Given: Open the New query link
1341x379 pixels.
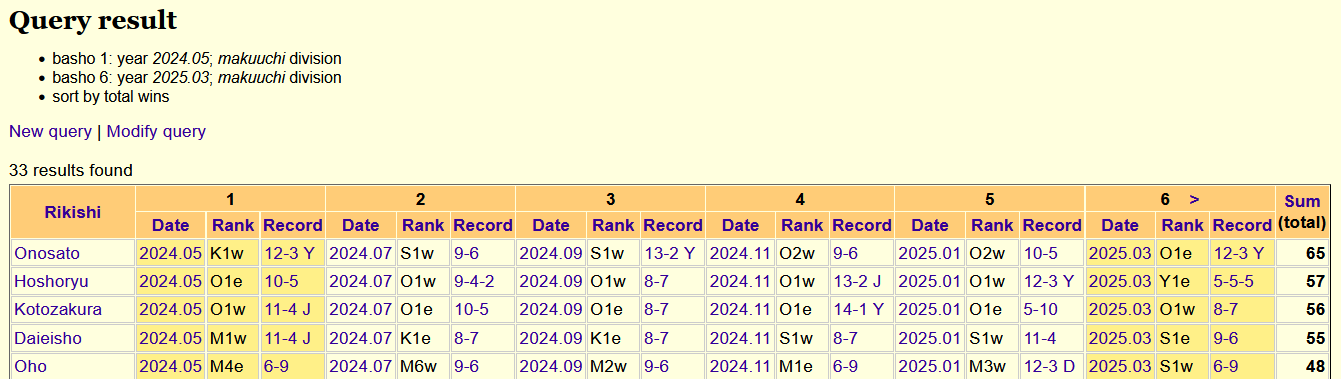Looking at the screenshot, I should point(50,131).
